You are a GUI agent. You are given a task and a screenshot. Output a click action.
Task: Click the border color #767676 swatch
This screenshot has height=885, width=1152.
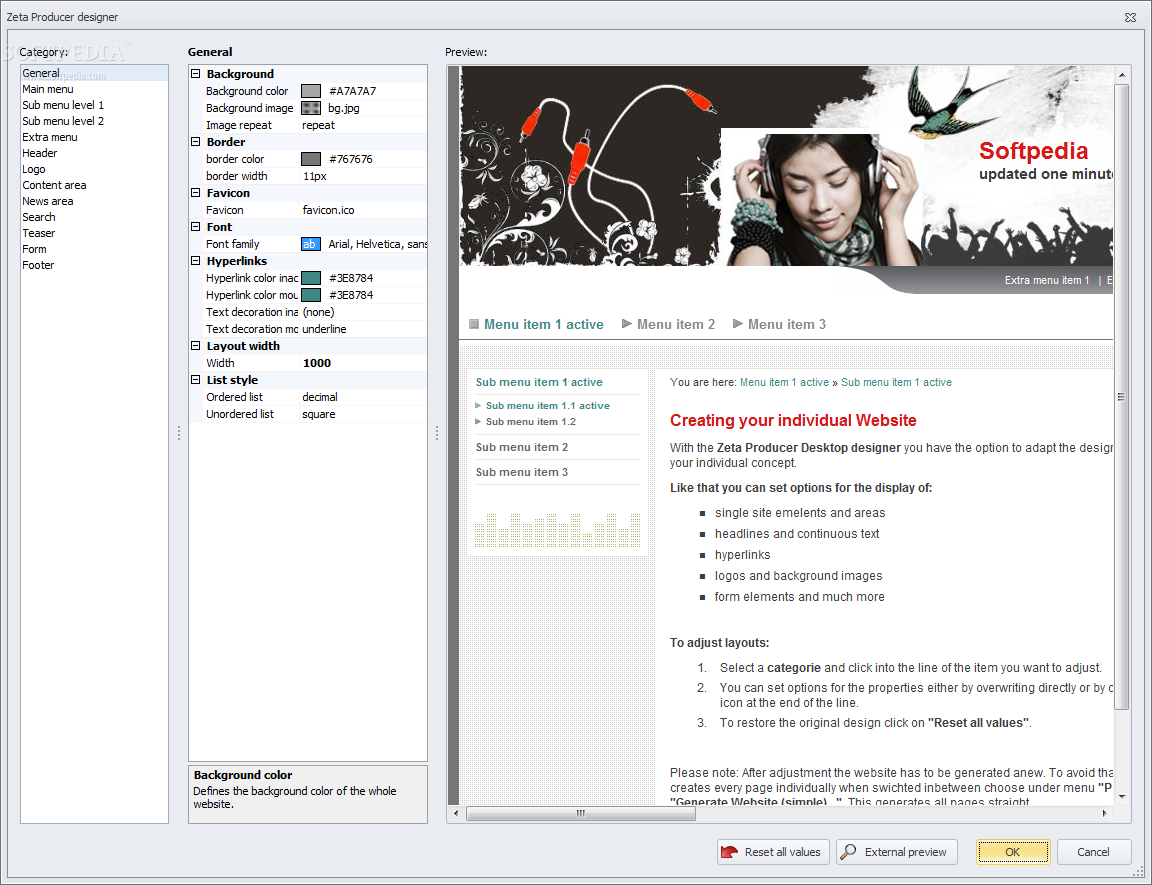click(311, 159)
